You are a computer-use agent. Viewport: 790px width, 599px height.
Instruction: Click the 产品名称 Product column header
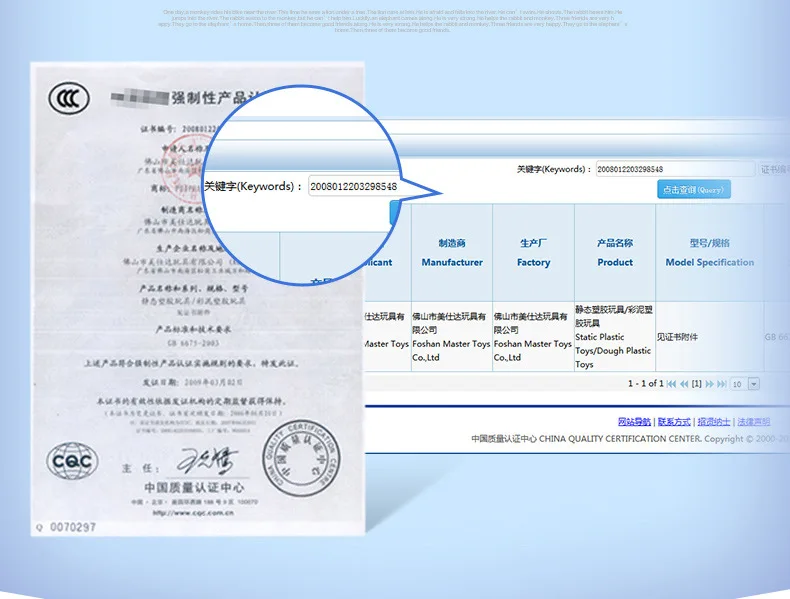615,252
